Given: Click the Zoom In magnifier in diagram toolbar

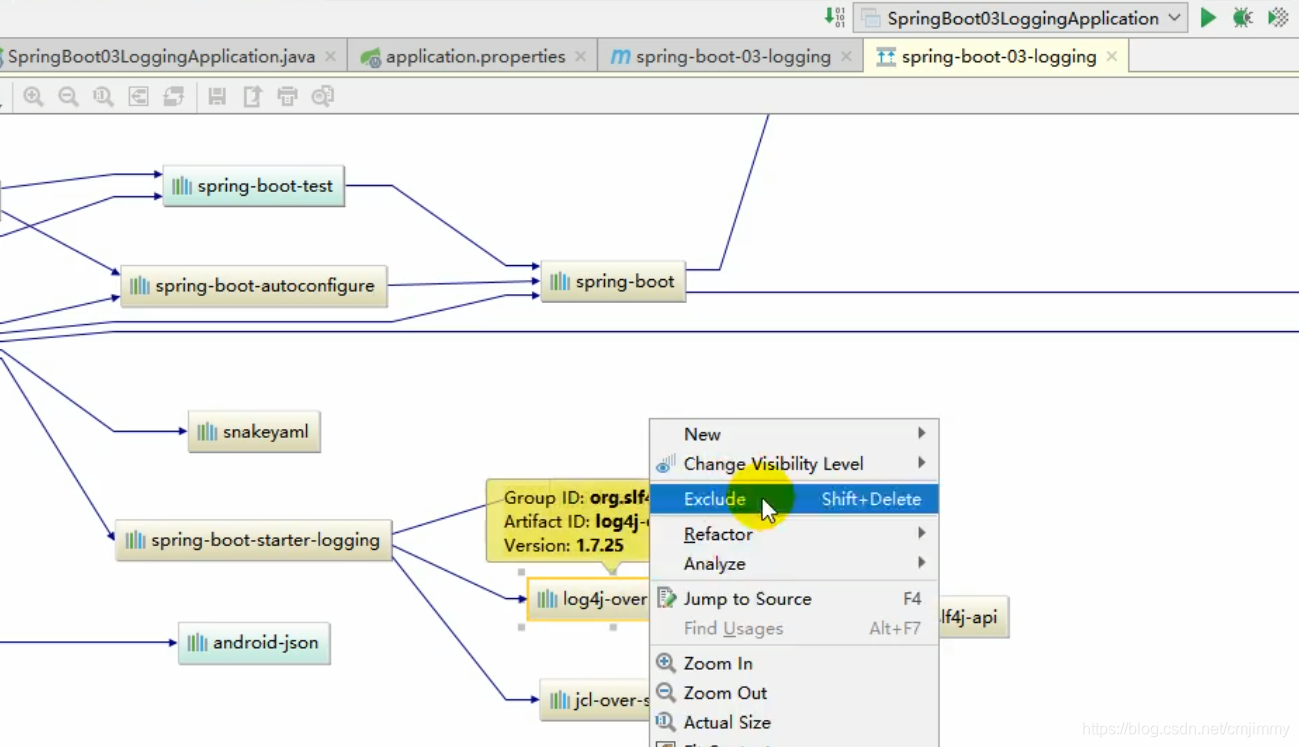Looking at the screenshot, I should pyautogui.click(x=33, y=97).
